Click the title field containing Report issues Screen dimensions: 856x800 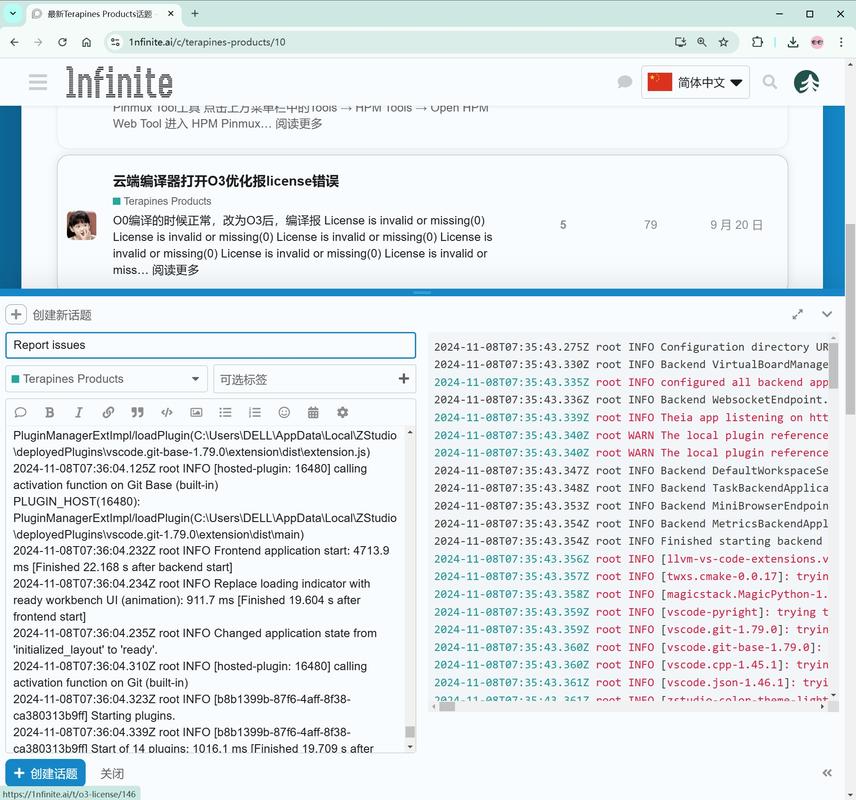(211, 345)
